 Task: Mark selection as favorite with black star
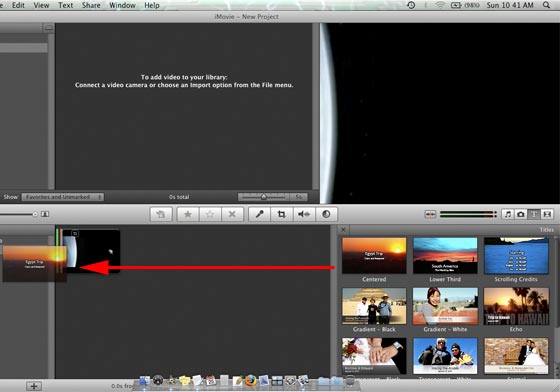tap(188, 214)
